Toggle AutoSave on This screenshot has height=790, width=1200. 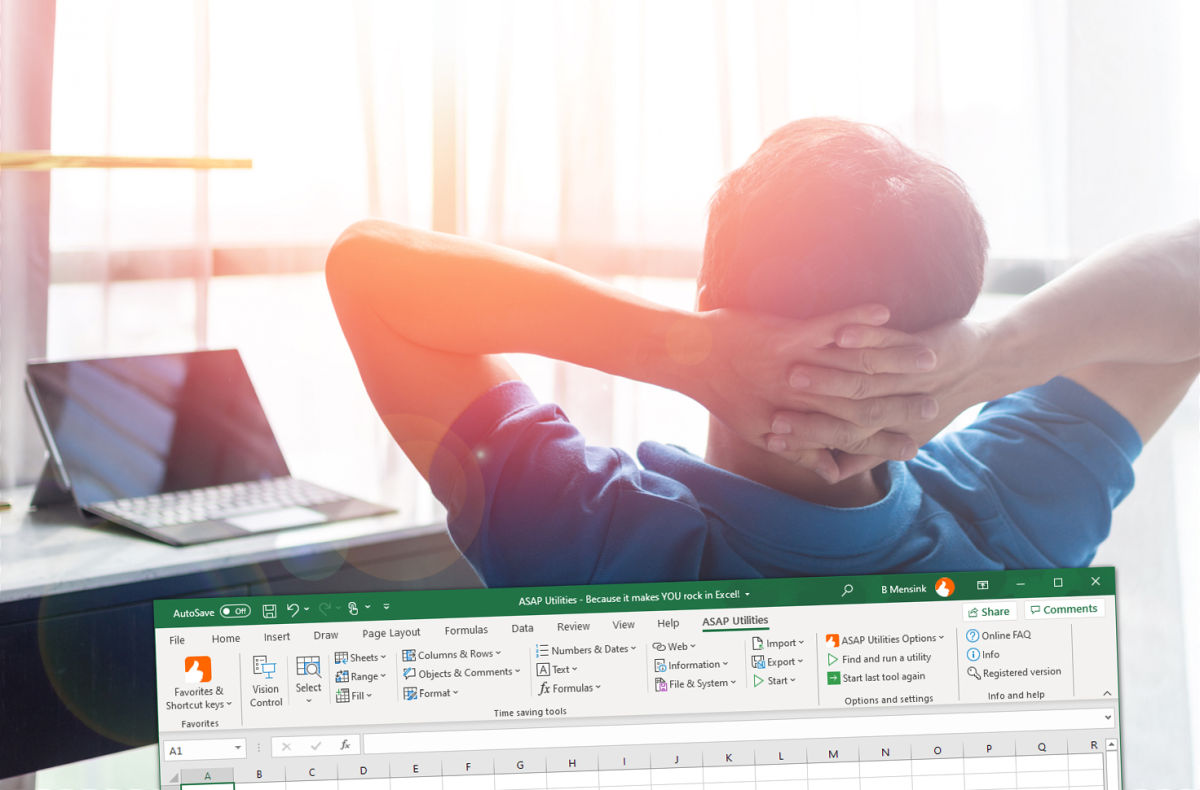[x=234, y=611]
